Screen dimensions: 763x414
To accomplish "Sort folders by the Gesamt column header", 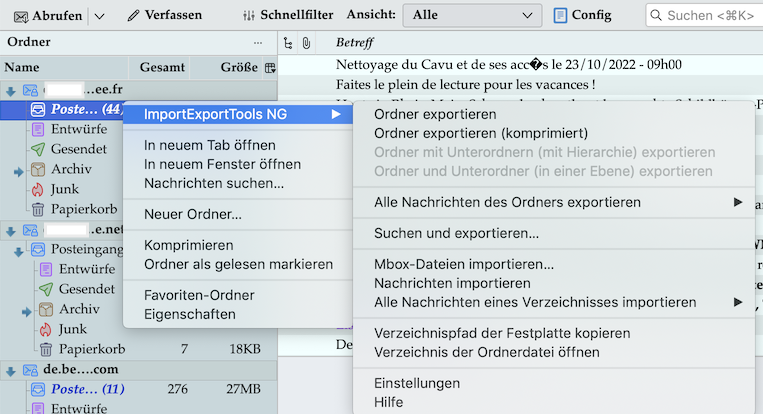I will pos(162,68).
